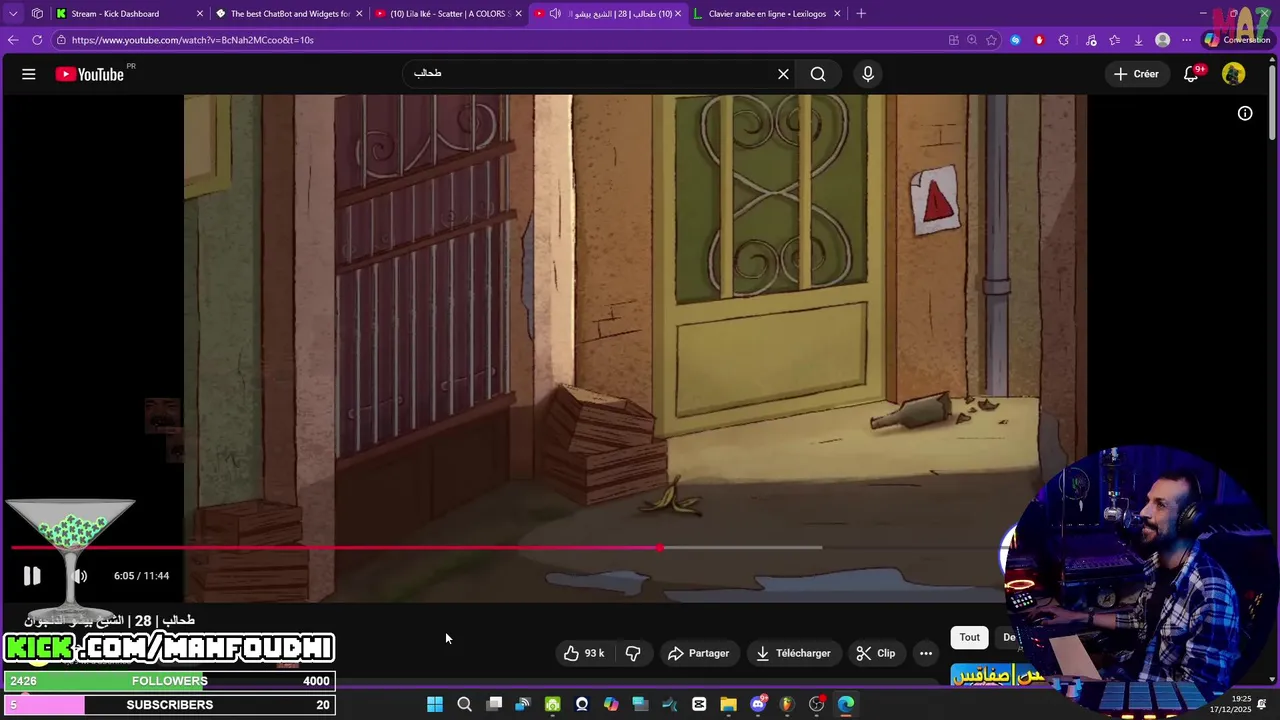The image size is (1280, 720).
Task: Like the video with 93 k likes
Action: pos(584,653)
